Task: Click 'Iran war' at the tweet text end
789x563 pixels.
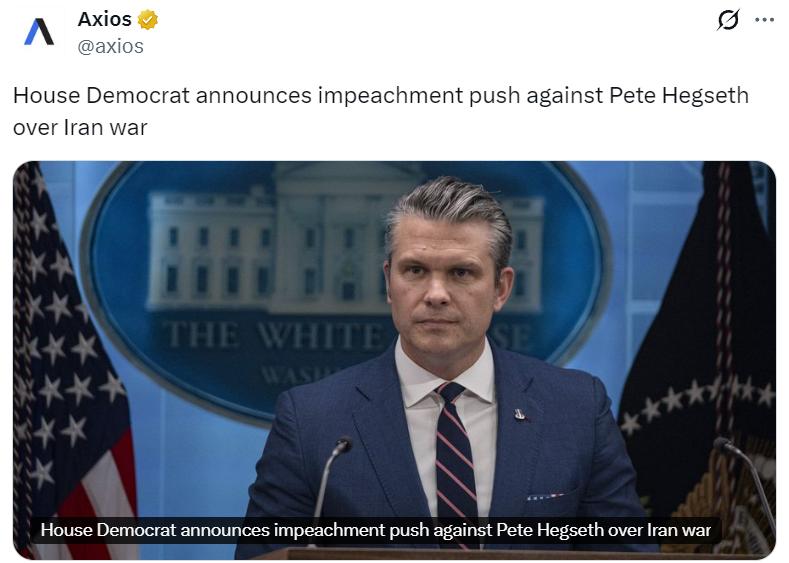Action: pos(105,128)
